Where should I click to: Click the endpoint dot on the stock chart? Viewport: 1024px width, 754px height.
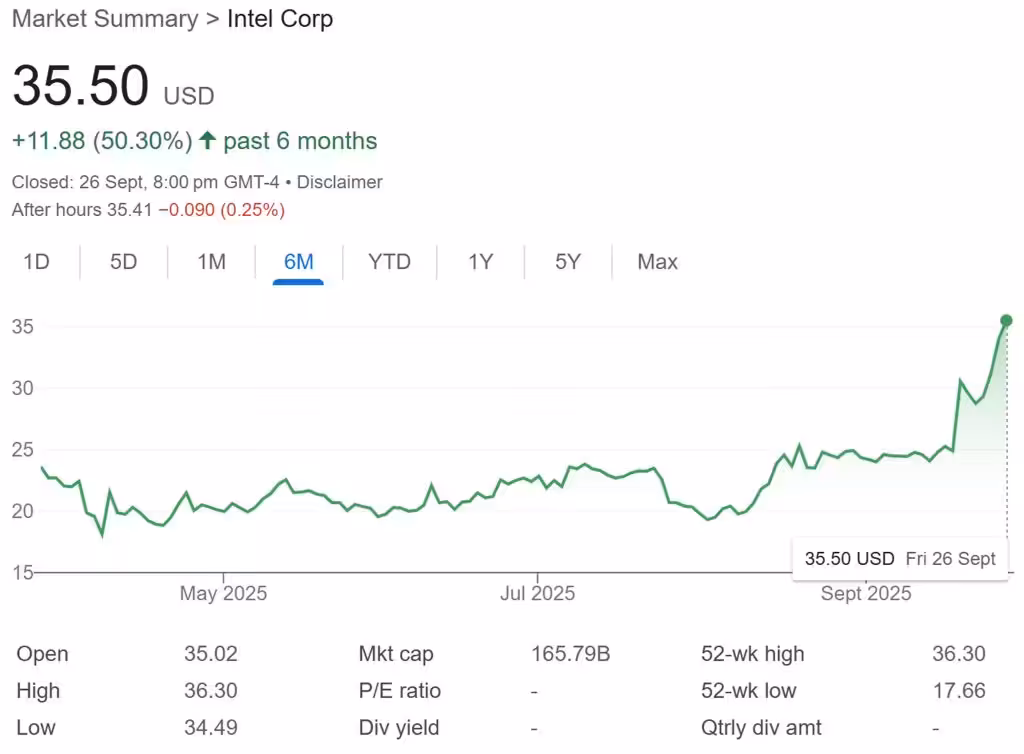click(x=1006, y=321)
